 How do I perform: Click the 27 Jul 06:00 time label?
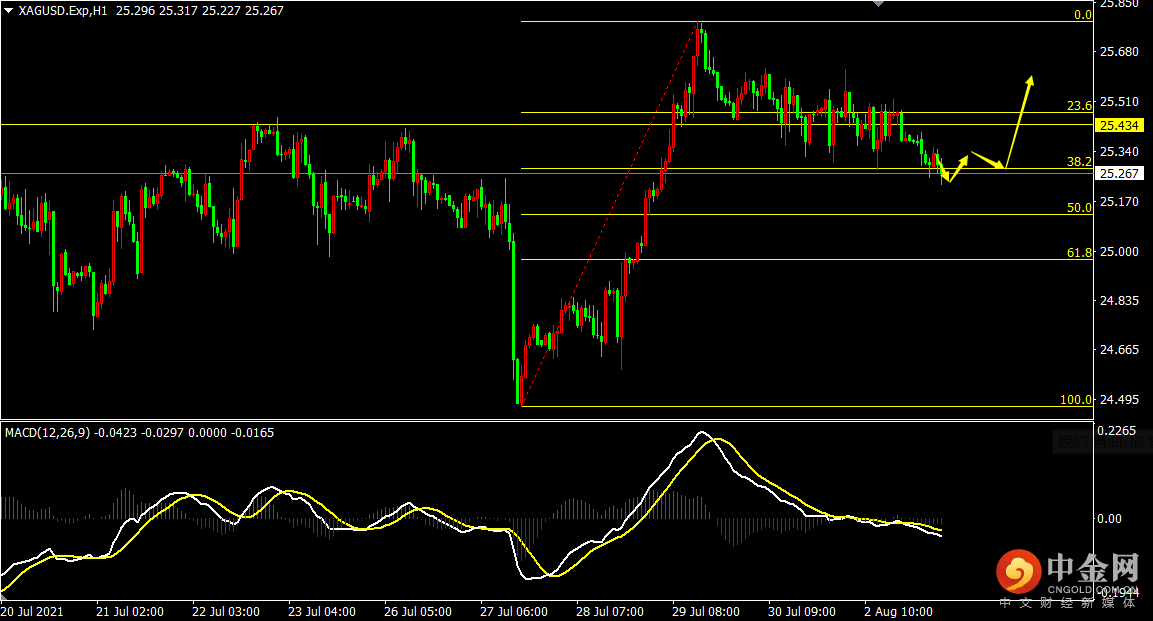(514, 611)
